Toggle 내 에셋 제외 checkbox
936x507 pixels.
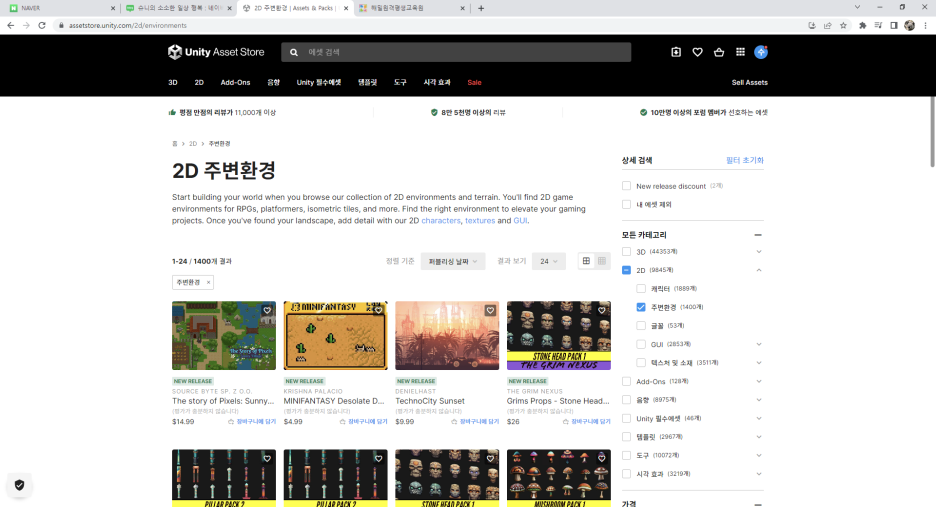(626, 204)
